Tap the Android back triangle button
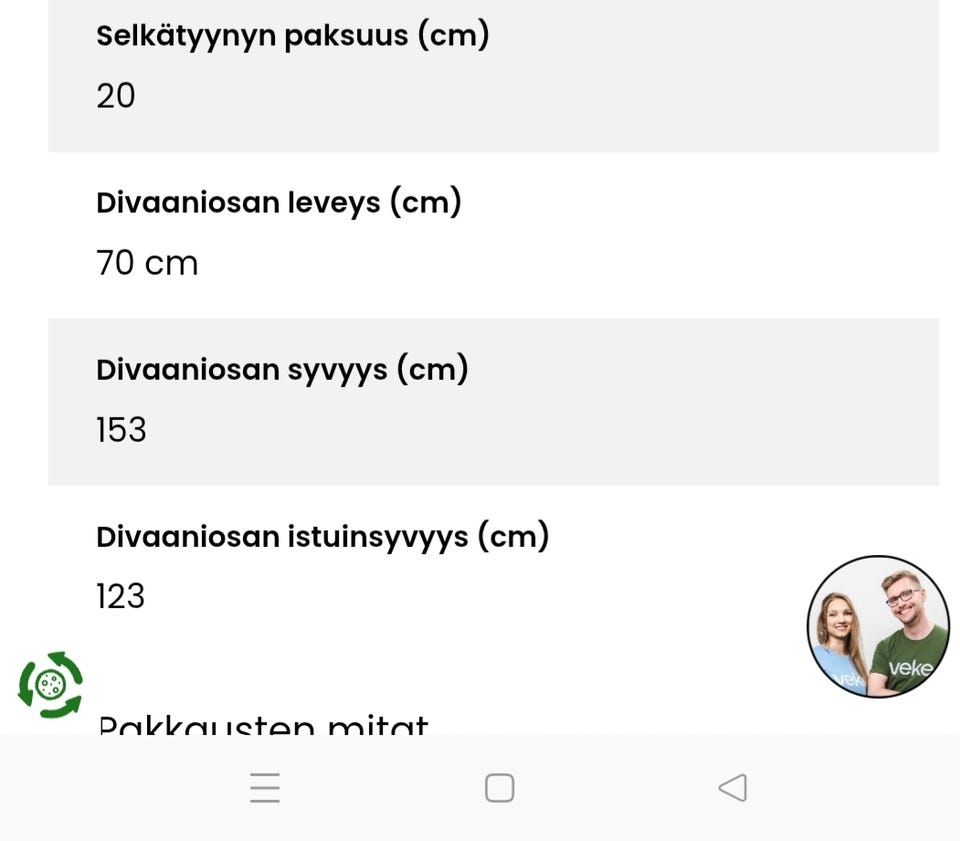The width and height of the screenshot is (960, 841). tap(733, 788)
